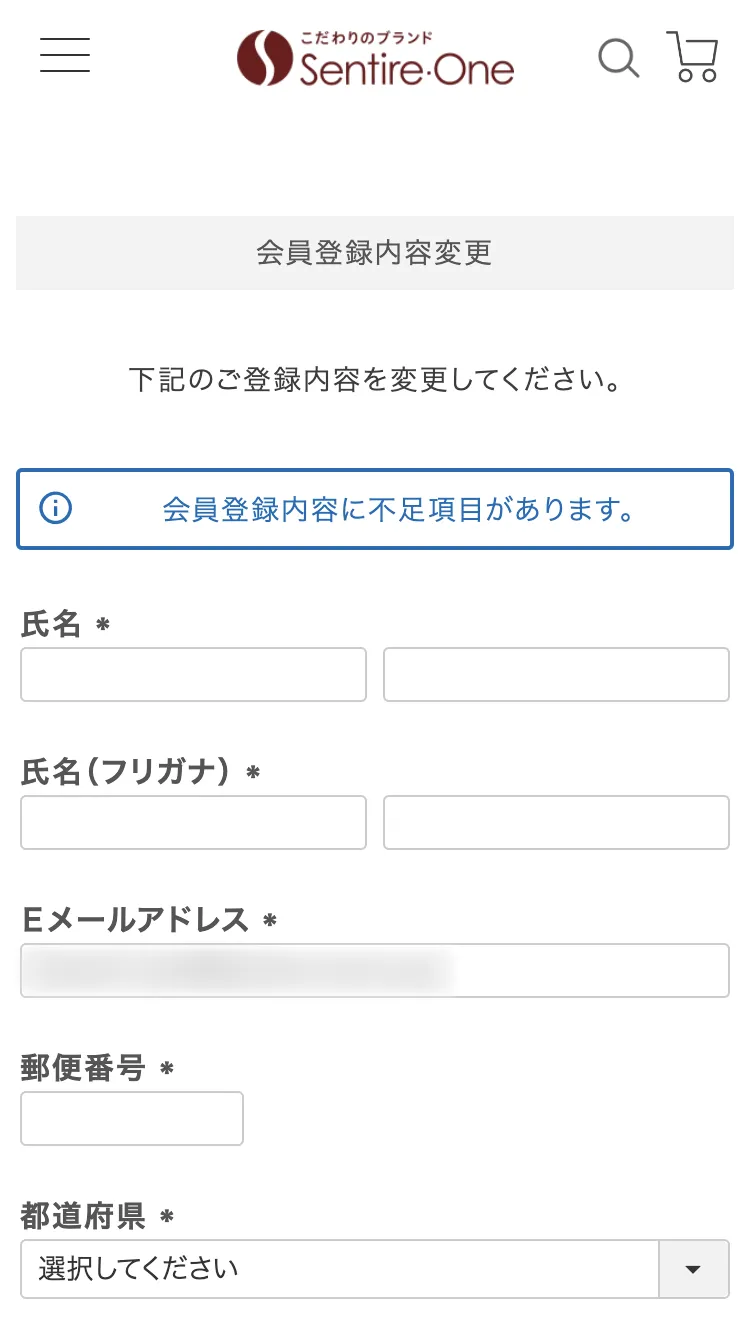The width and height of the screenshot is (750, 1334).
Task: Click the Eメールアドレス label
Action: click(135, 921)
